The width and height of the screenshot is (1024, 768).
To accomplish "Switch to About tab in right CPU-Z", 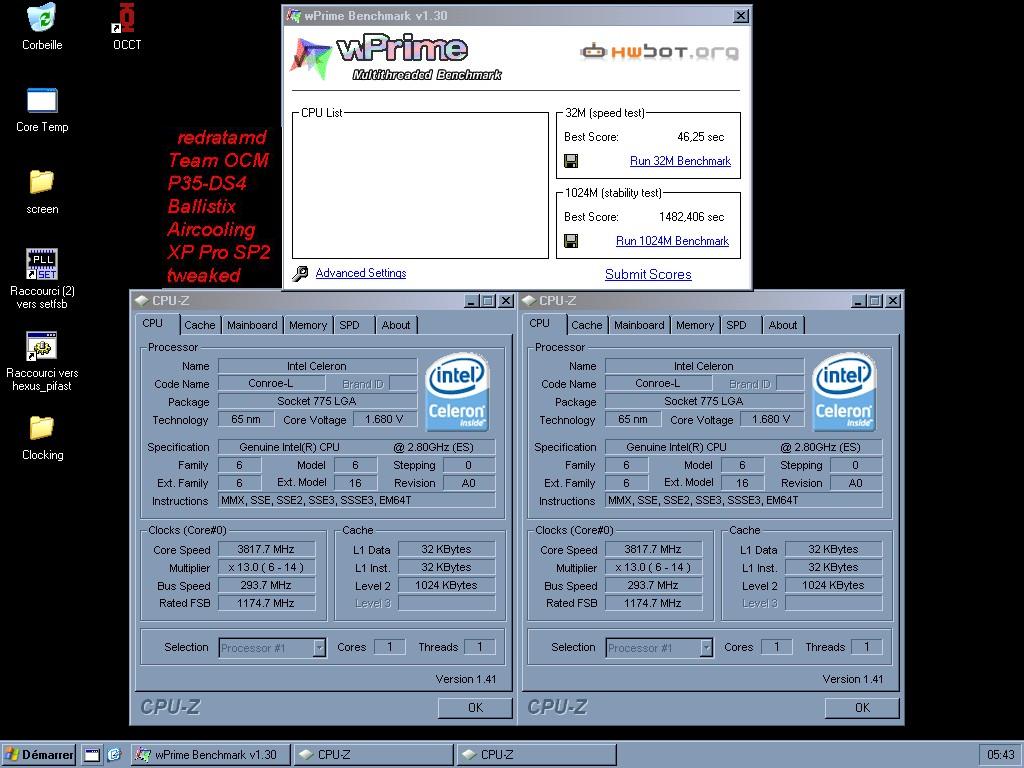I will pos(783,325).
